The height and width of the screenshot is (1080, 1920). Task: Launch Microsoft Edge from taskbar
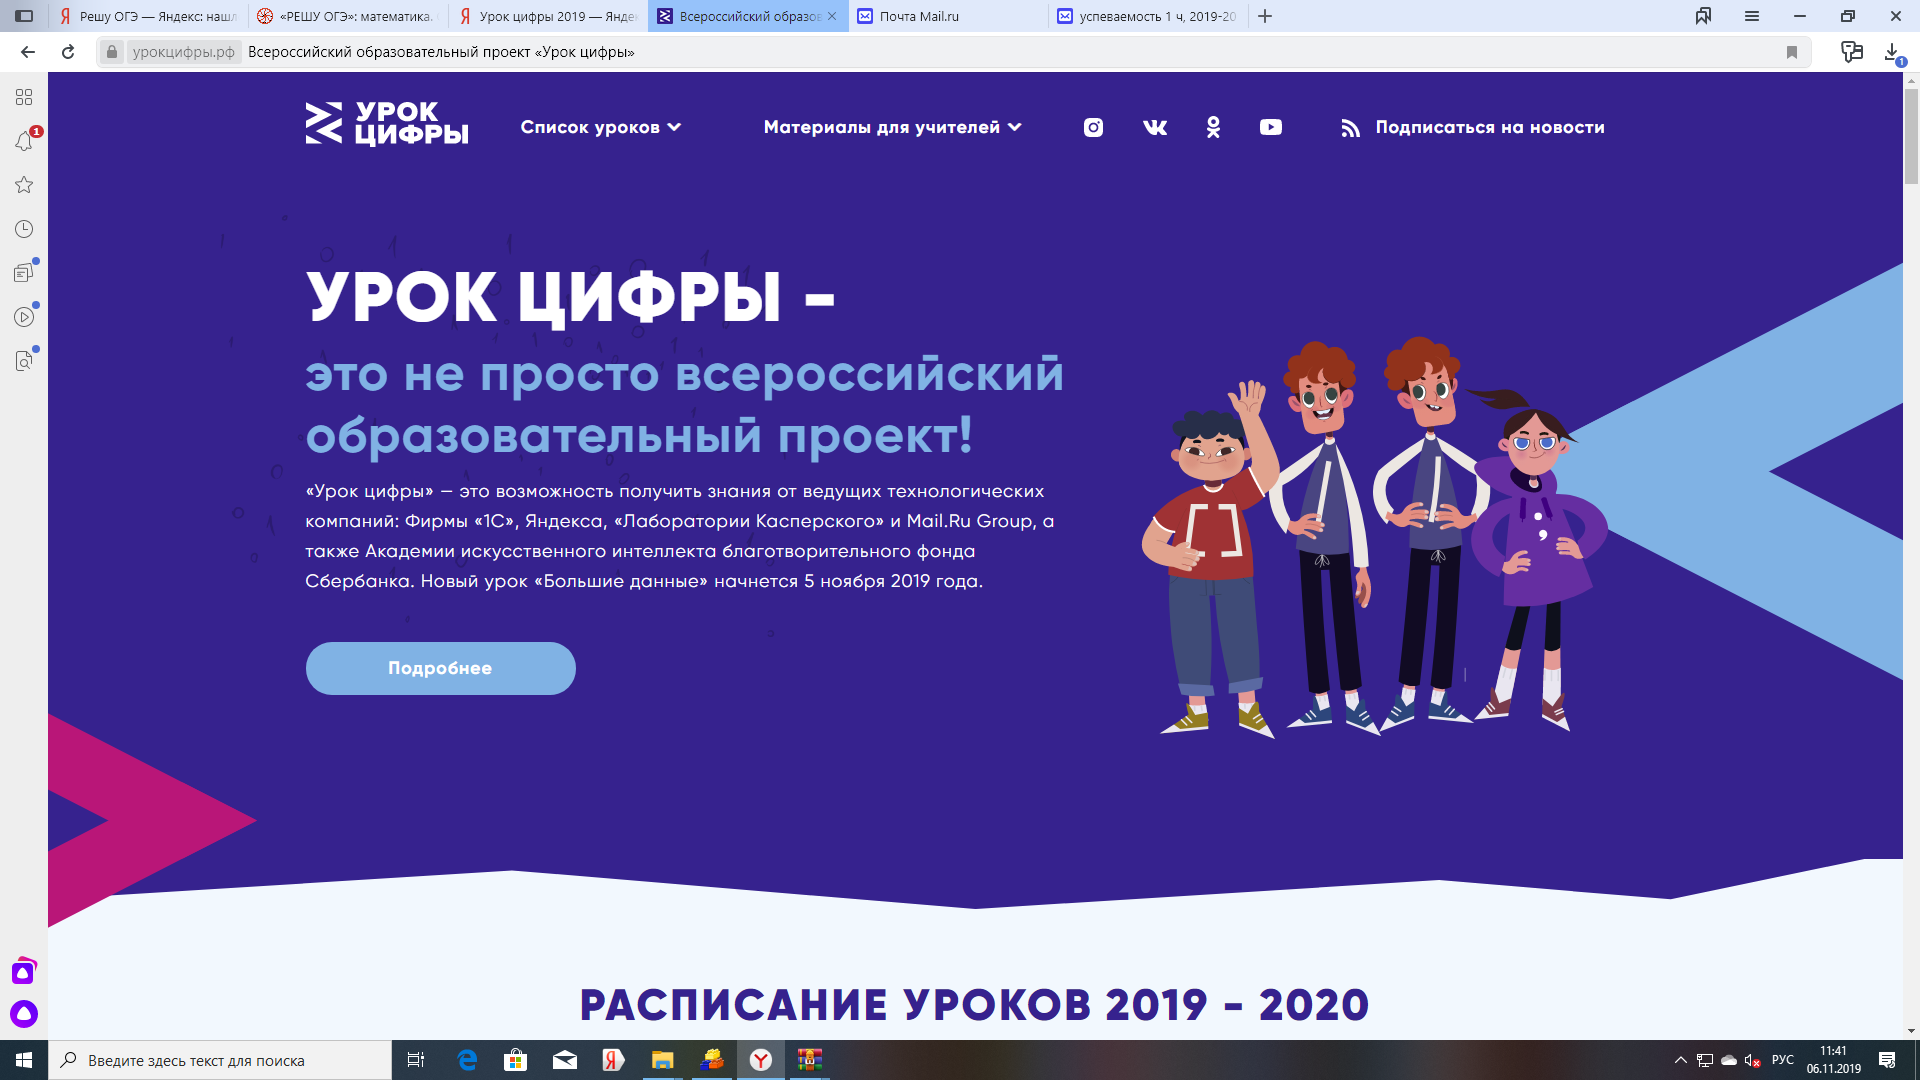[x=467, y=1060]
